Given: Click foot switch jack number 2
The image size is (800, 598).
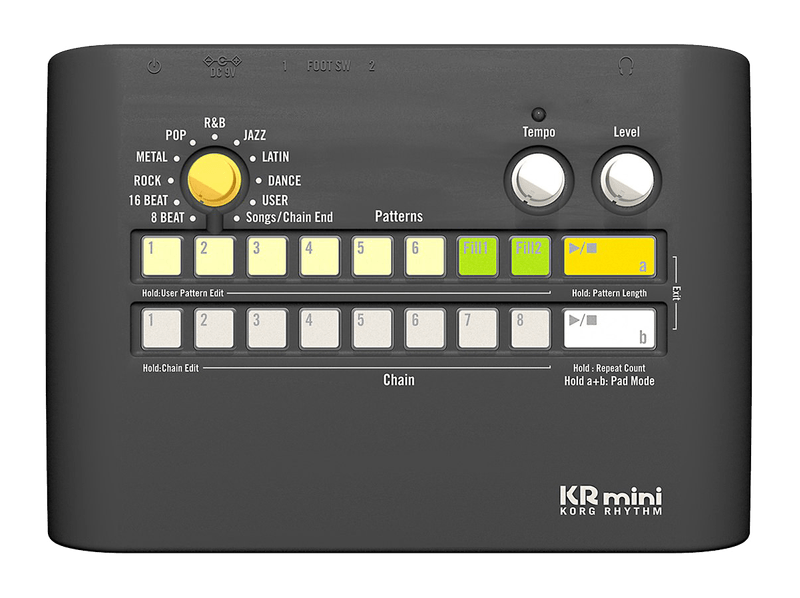Looking at the screenshot, I should point(372,66).
